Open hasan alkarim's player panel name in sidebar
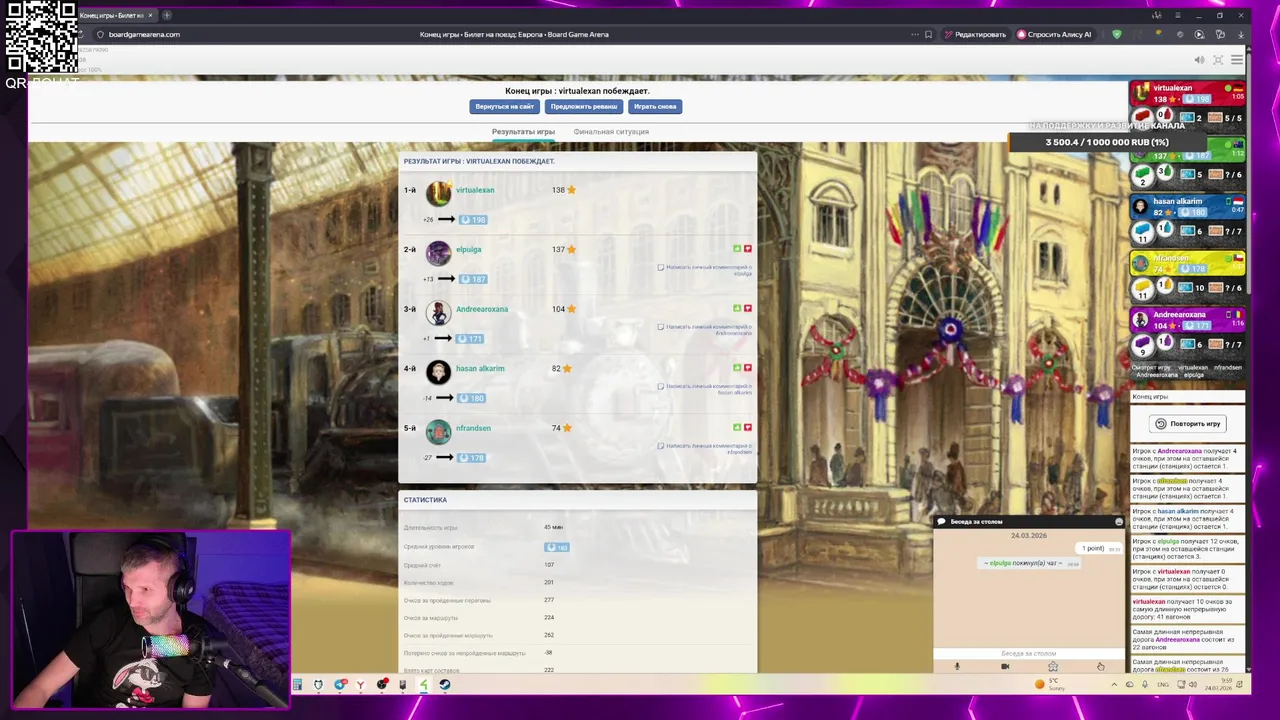This screenshot has width=1280, height=720. (1177, 201)
